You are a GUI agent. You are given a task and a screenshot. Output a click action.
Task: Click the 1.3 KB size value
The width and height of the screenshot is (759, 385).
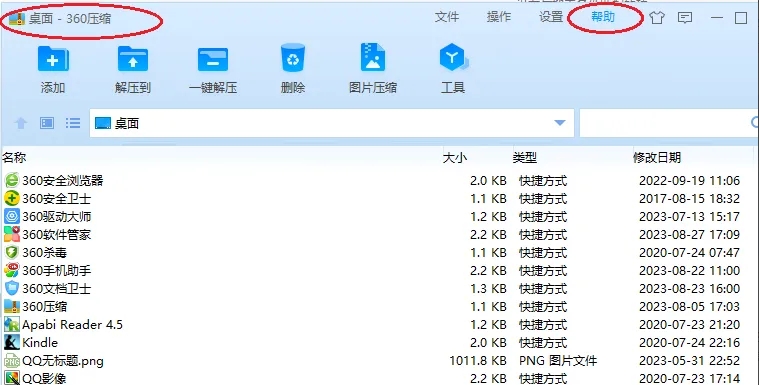(488, 288)
